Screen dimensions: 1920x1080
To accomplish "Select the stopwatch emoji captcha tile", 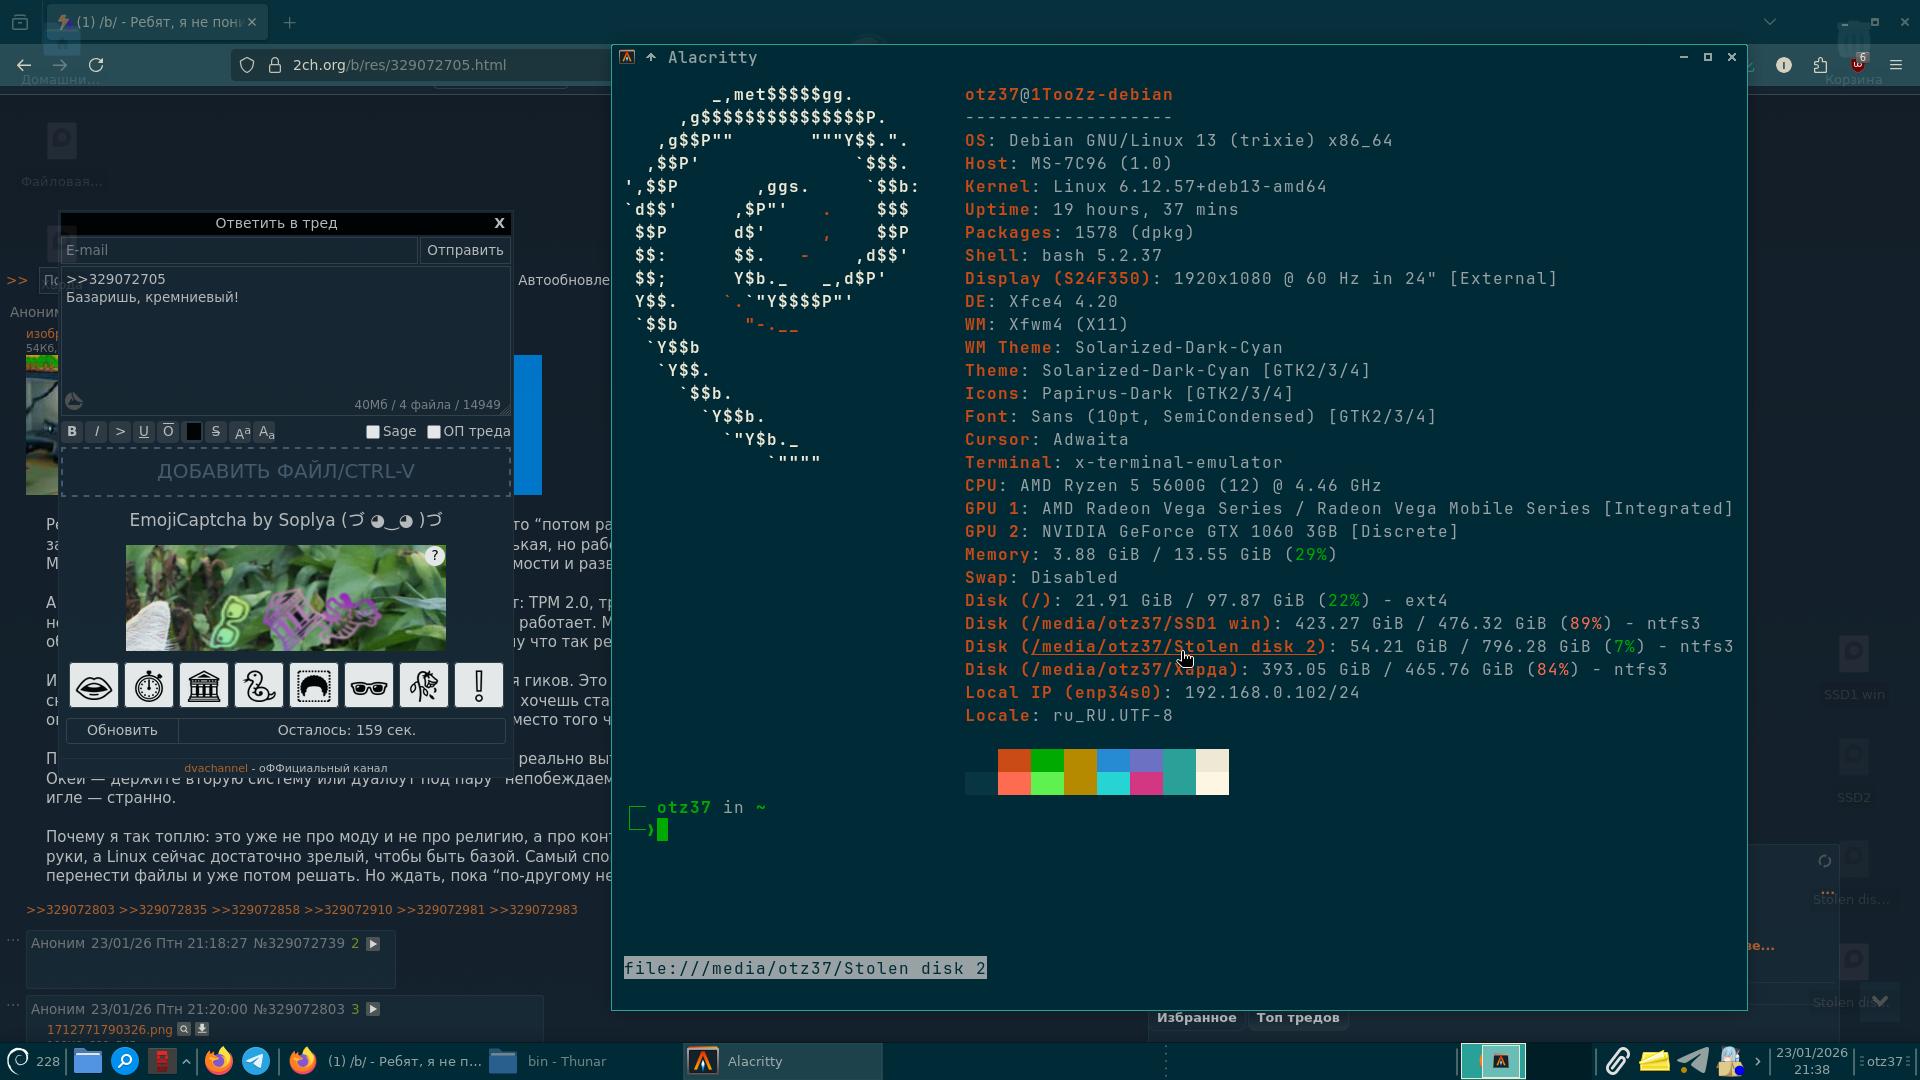I will [149, 686].
